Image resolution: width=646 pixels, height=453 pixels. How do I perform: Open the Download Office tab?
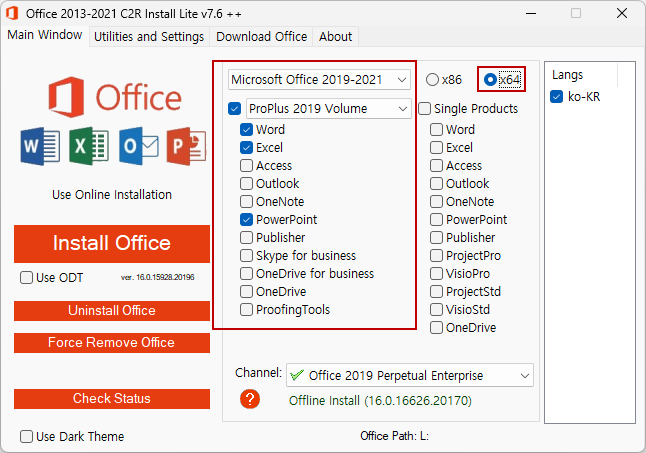[262, 37]
